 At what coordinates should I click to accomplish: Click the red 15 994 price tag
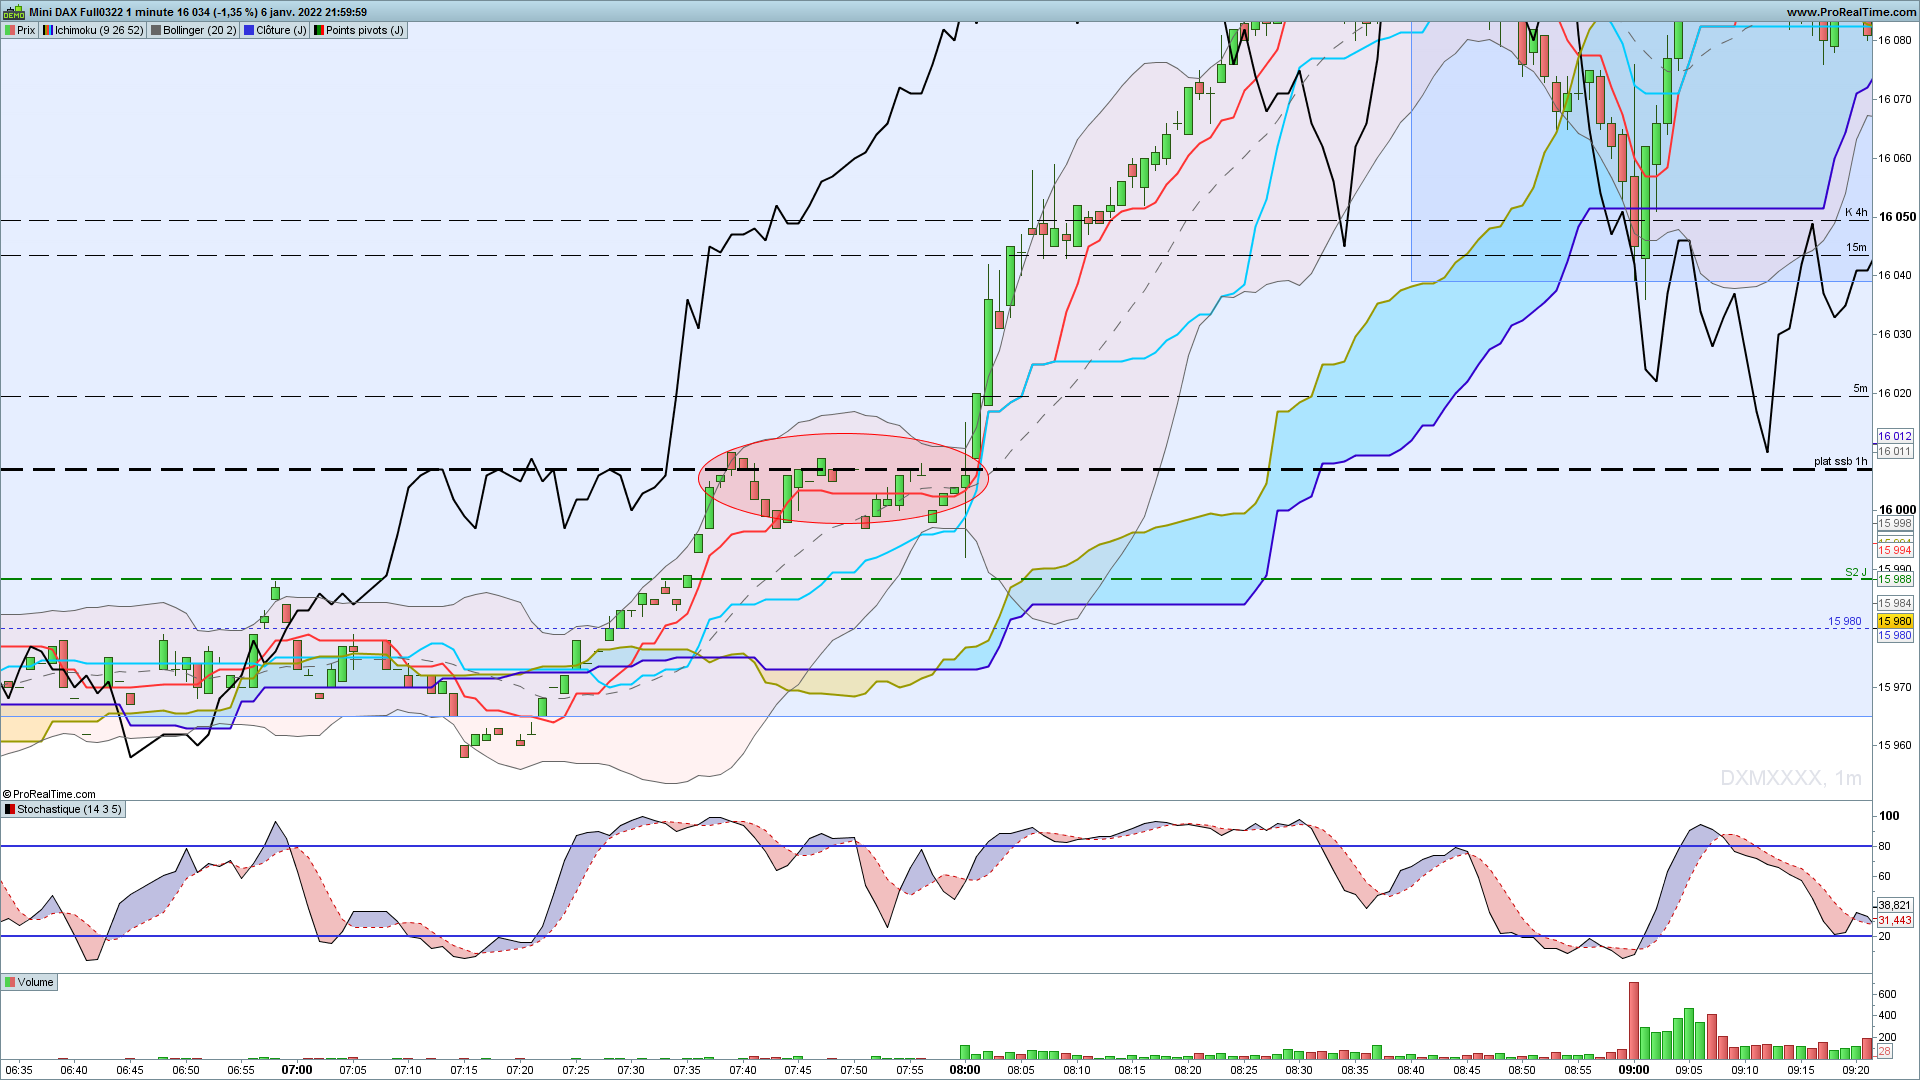pos(1895,551)
